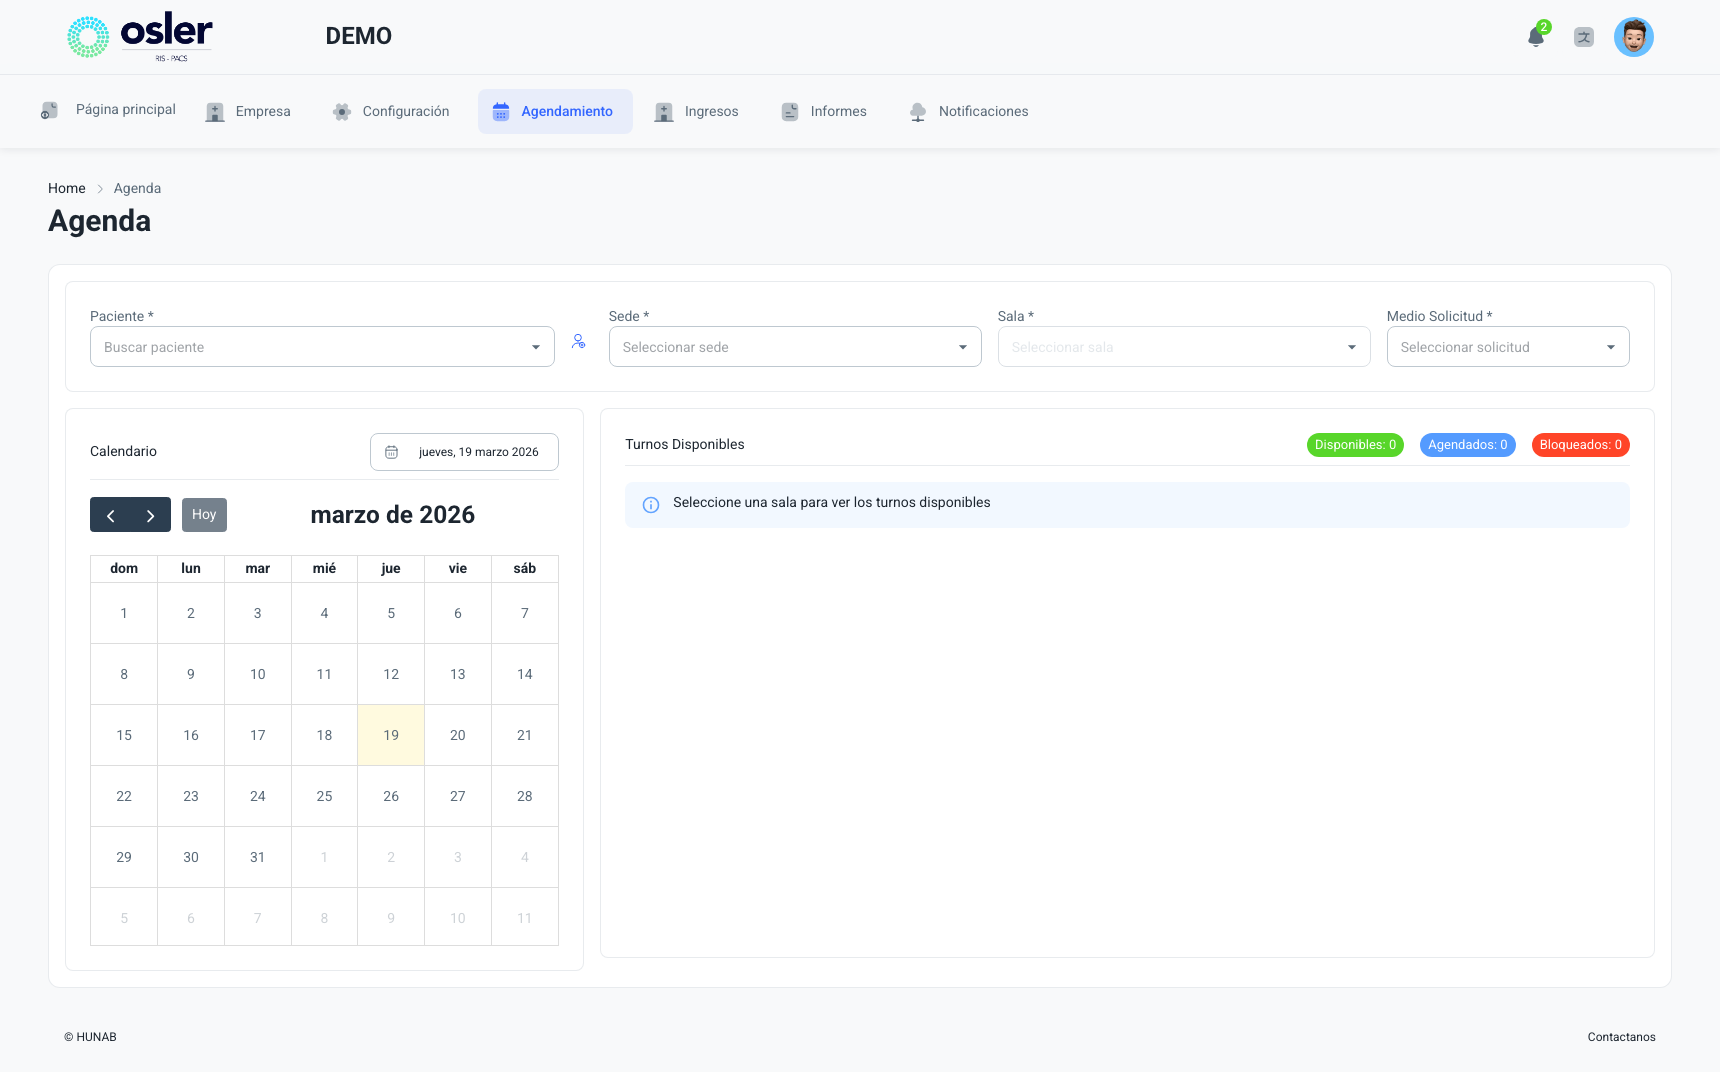This screenshot has height=1072, width=1720.
Task: Click the Configuración gear icon
Action: 342,112
